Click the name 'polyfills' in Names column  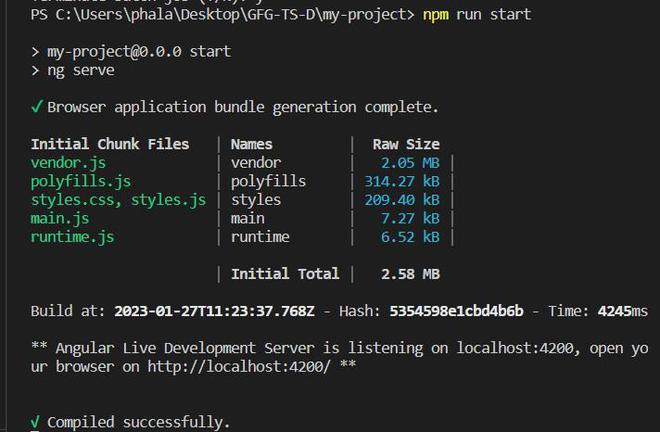tap(268, 181)
